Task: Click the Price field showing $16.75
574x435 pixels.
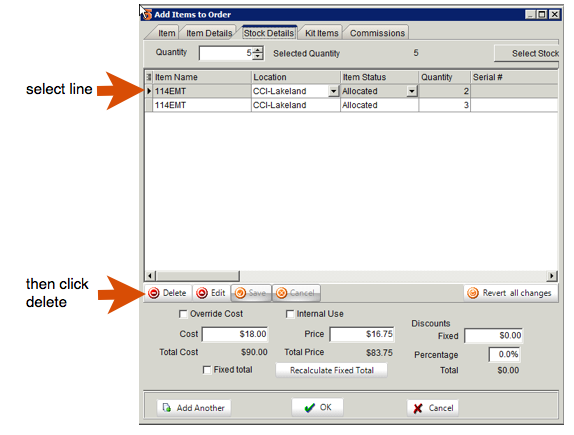Action: [x=362, y=334]
